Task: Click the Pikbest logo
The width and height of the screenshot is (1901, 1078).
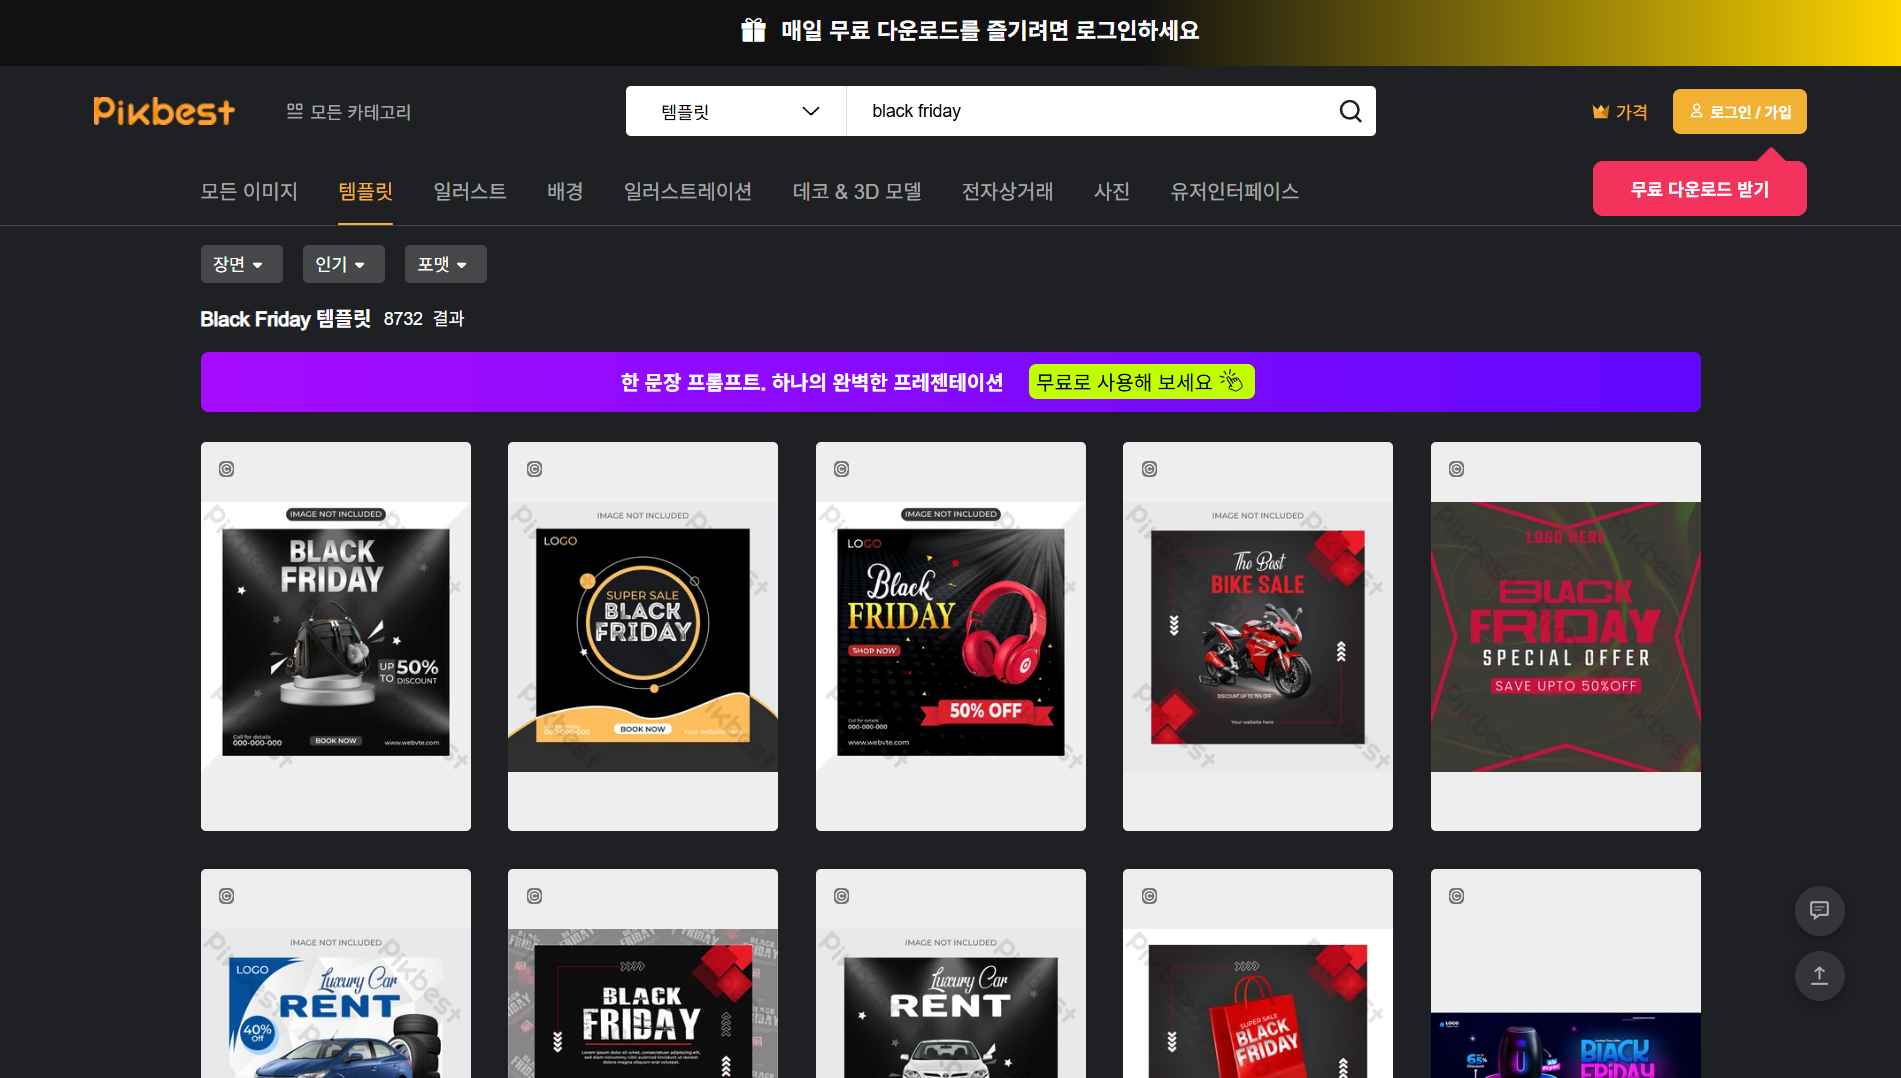Action: click(x=163, y=111)
